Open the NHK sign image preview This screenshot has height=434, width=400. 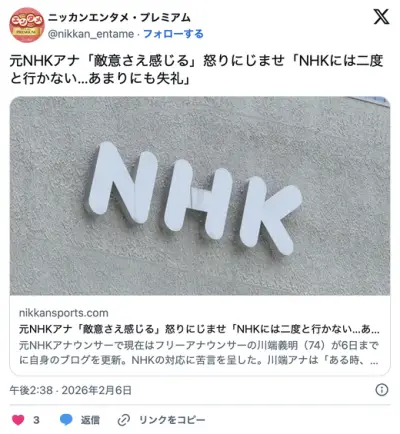coord(200,196)
